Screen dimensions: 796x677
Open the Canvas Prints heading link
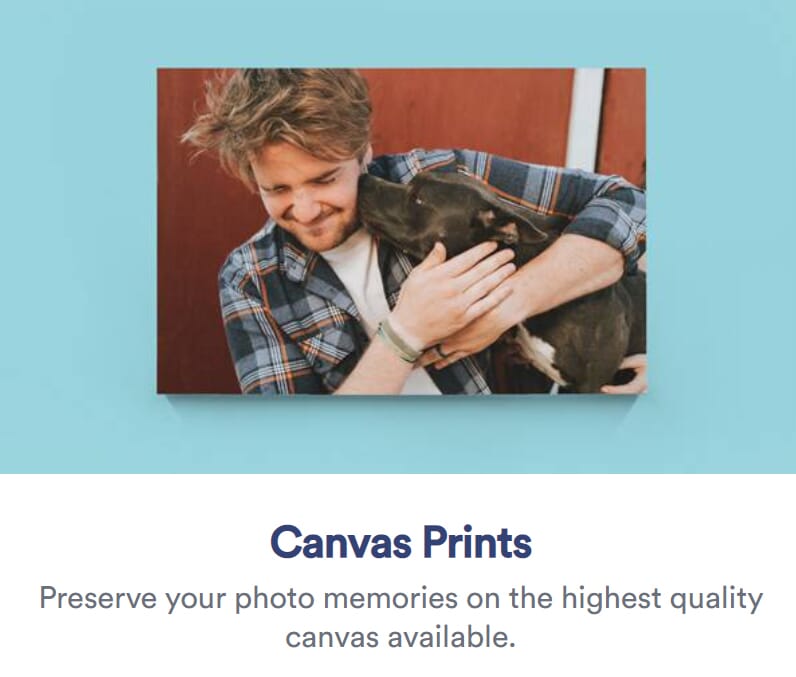click(x=401, y=542)
